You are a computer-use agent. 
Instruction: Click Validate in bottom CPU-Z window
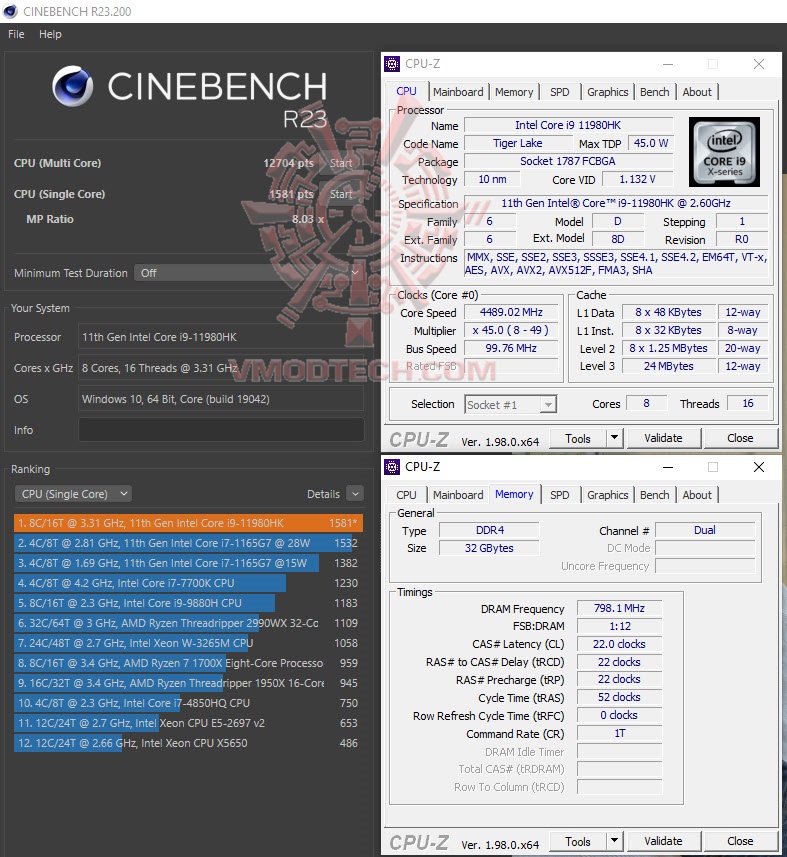click(x=663, y=842)
